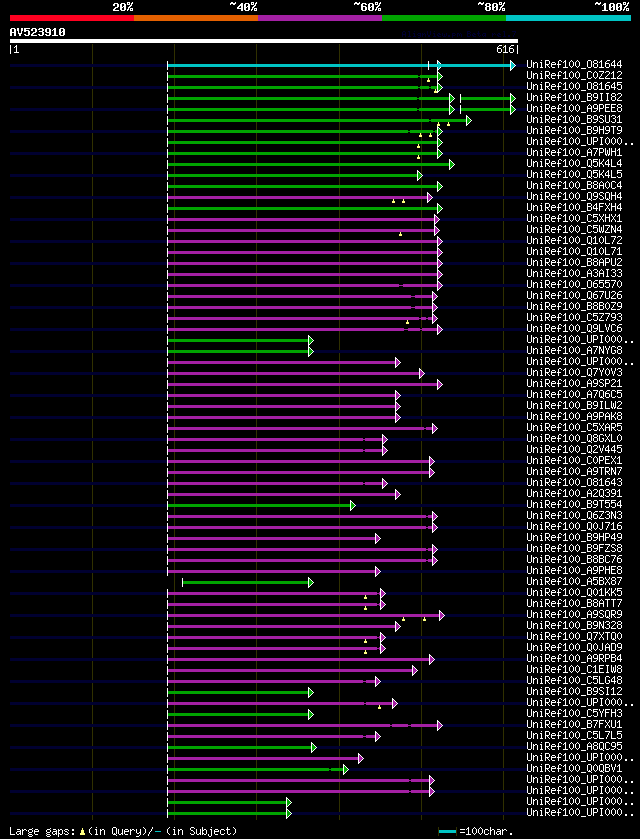The image size is (640, 839).
Task: Click the UniRef100_Q10L72 label
Action: pyautogui.click(x=574, y=240)
